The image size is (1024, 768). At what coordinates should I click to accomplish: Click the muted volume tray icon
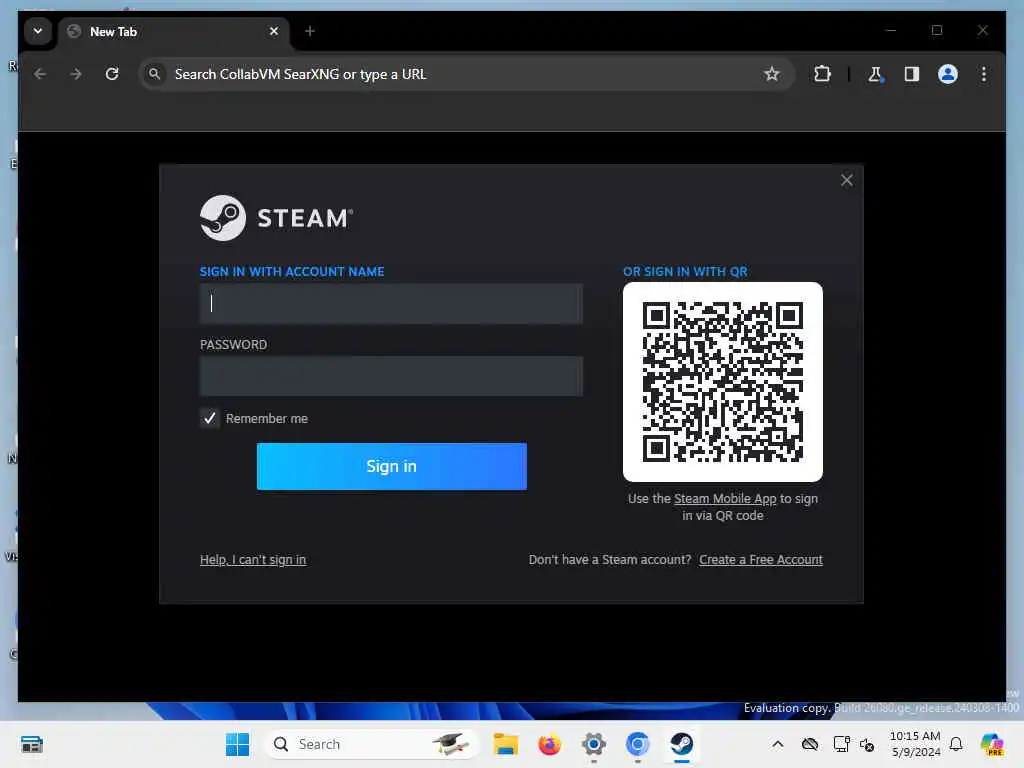pos(867,744)
